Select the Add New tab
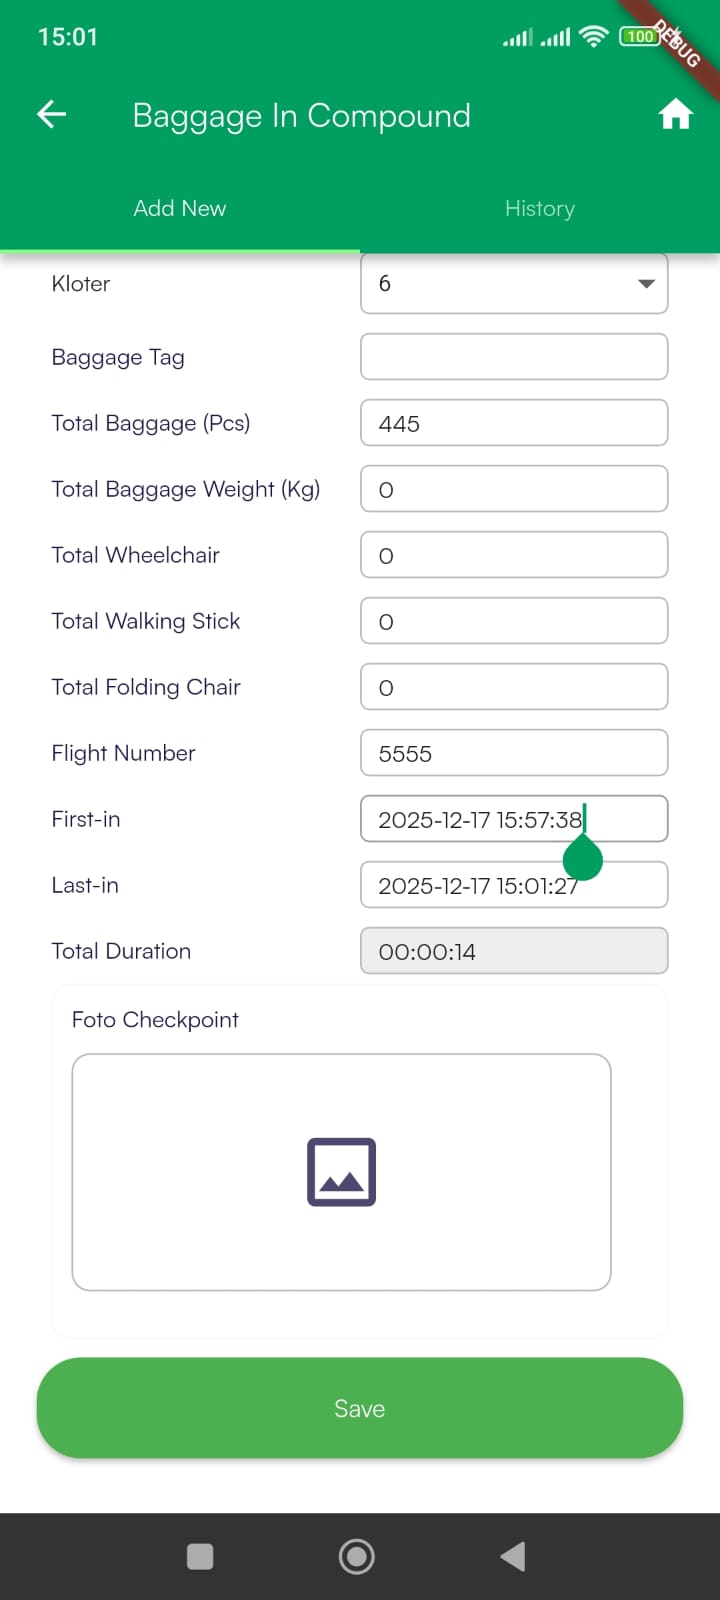This screenshot has width=720, height=1600. click(180, 208)
